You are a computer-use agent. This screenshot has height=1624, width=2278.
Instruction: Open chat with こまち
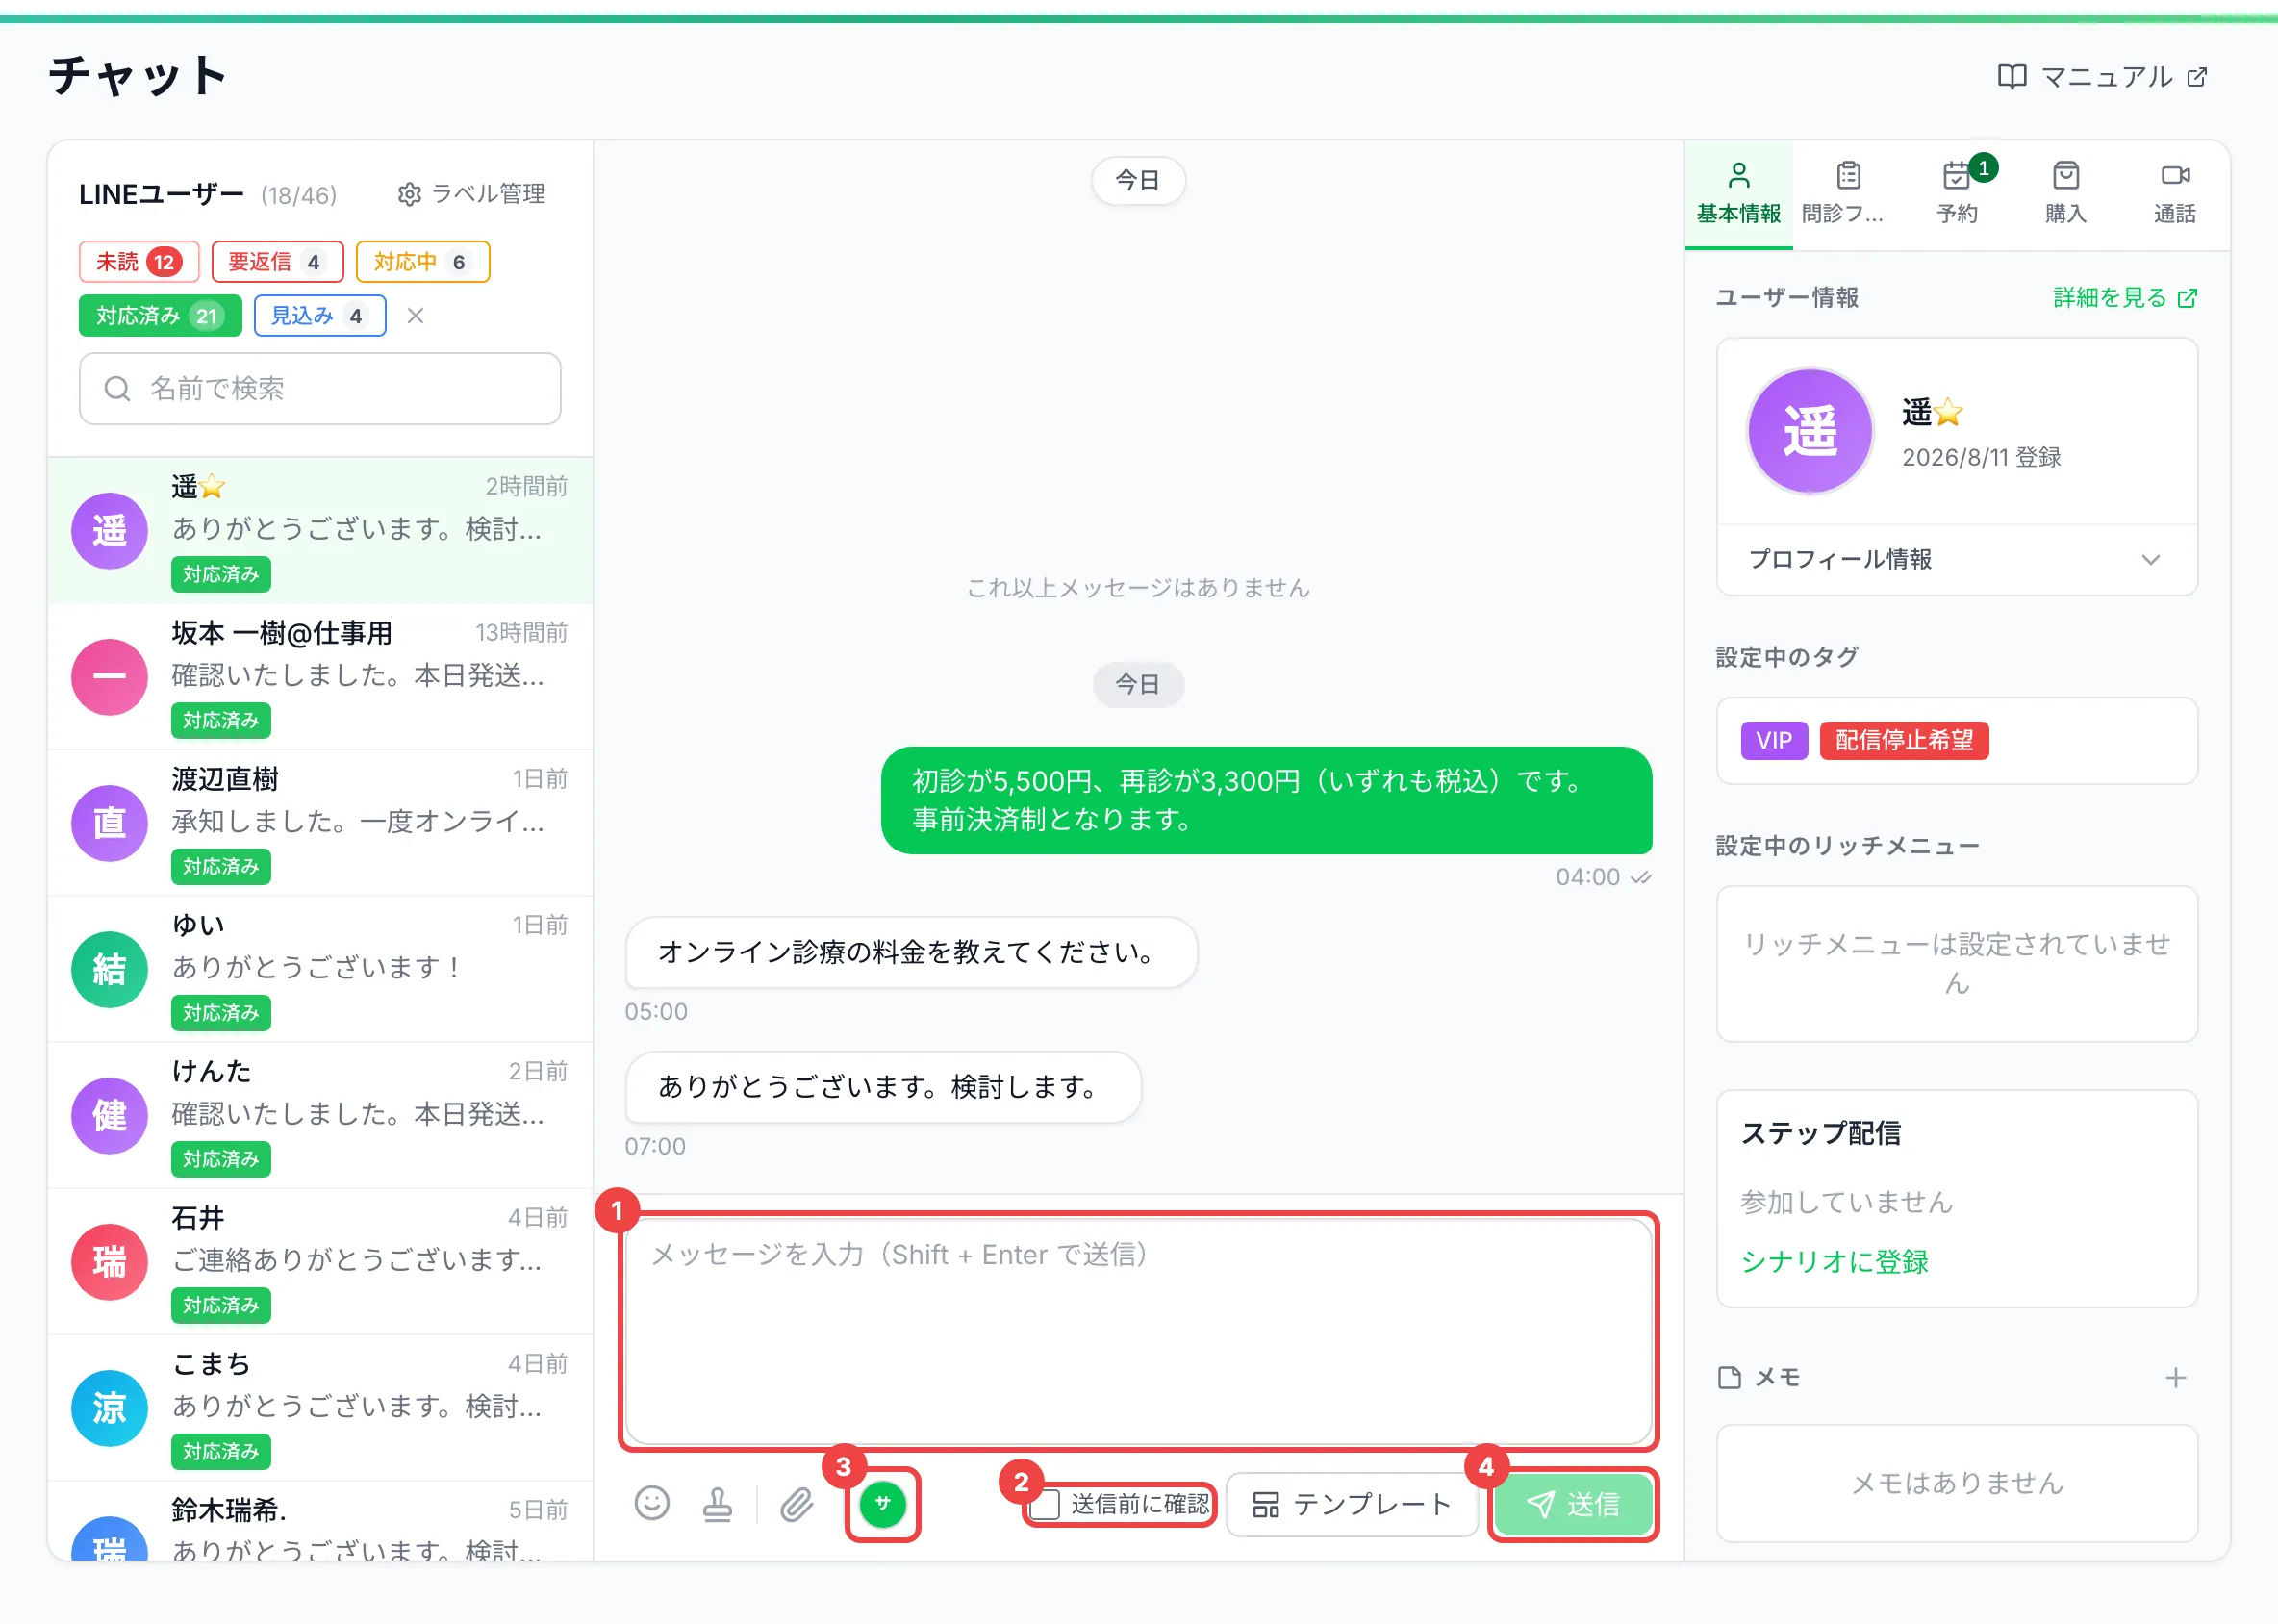click(x=320, y=1407)
